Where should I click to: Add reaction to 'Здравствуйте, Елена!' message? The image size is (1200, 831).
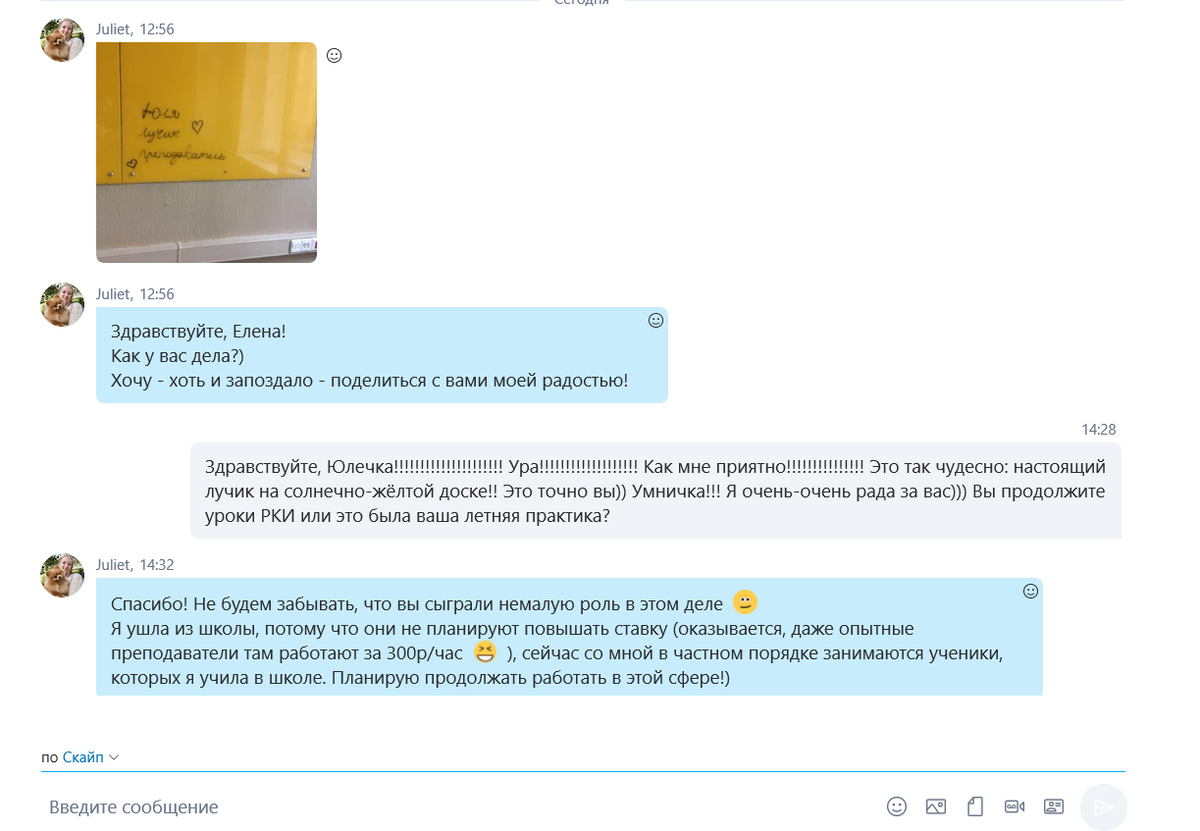[656, 321]
